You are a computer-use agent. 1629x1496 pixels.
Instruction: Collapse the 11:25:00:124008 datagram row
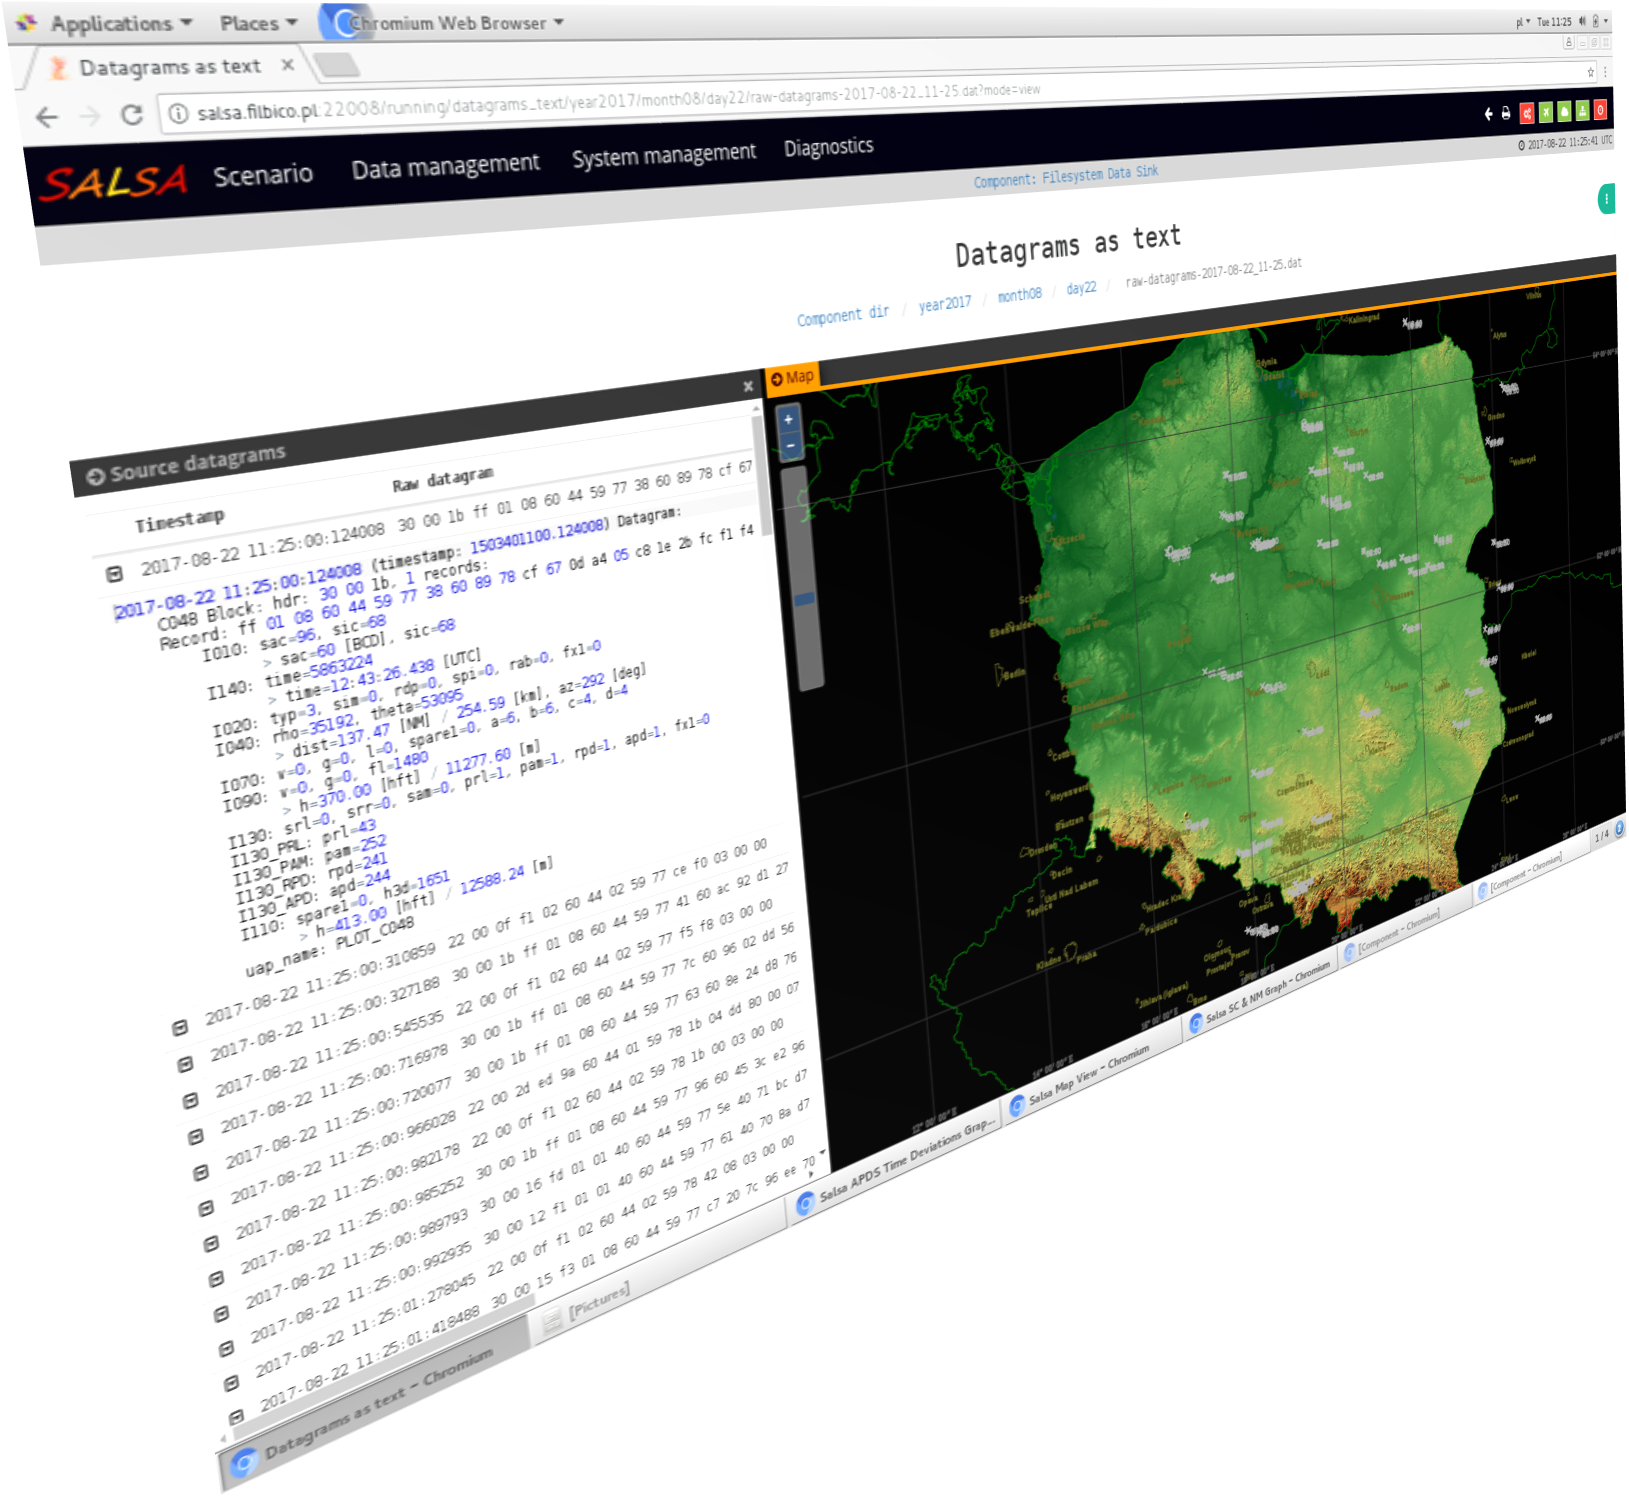pos(115,574)
